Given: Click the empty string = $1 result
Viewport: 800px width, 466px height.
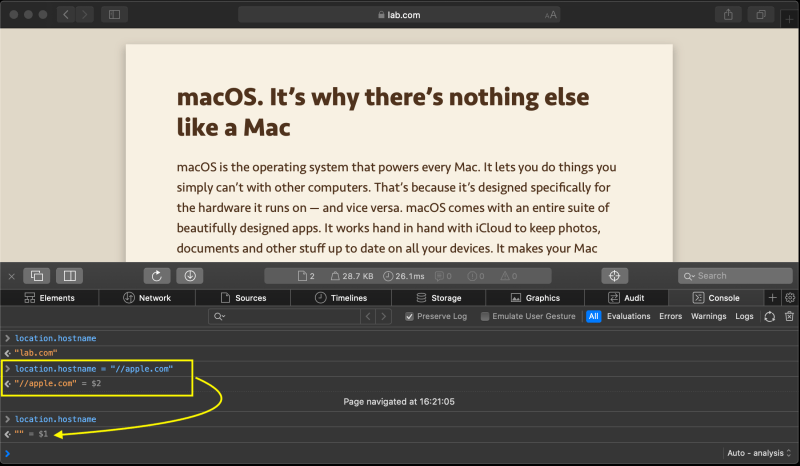Looking at the screenshot, I should (31, 434).
